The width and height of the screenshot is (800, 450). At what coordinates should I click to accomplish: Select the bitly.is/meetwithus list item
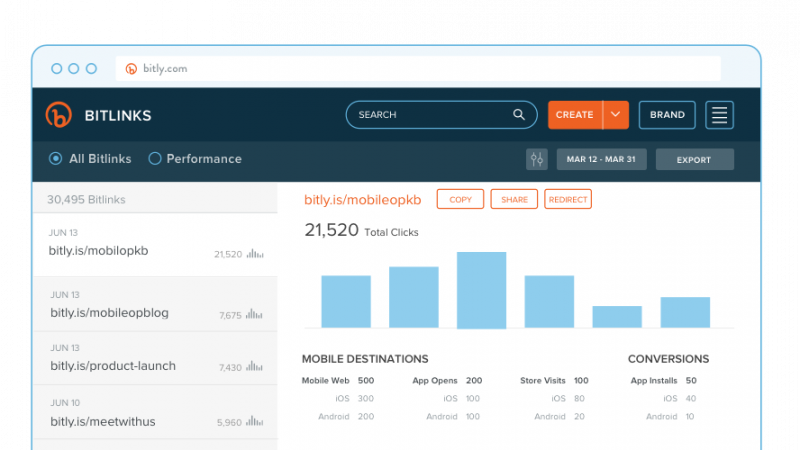click(x=155, y=412)
